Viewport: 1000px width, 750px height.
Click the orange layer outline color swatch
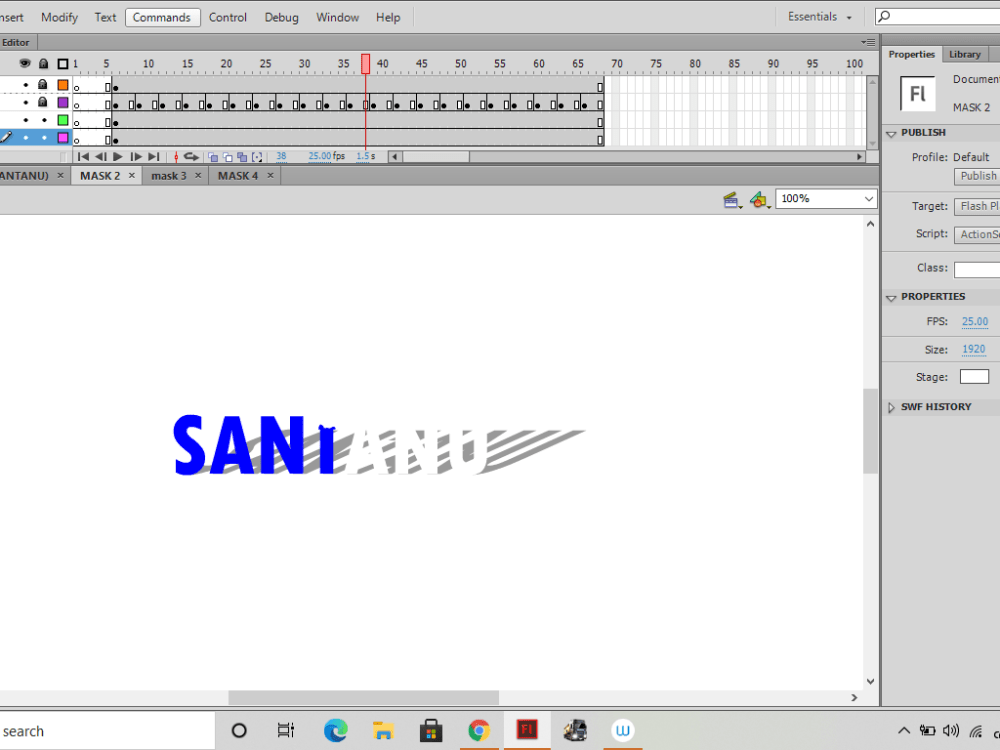point(62,85)
